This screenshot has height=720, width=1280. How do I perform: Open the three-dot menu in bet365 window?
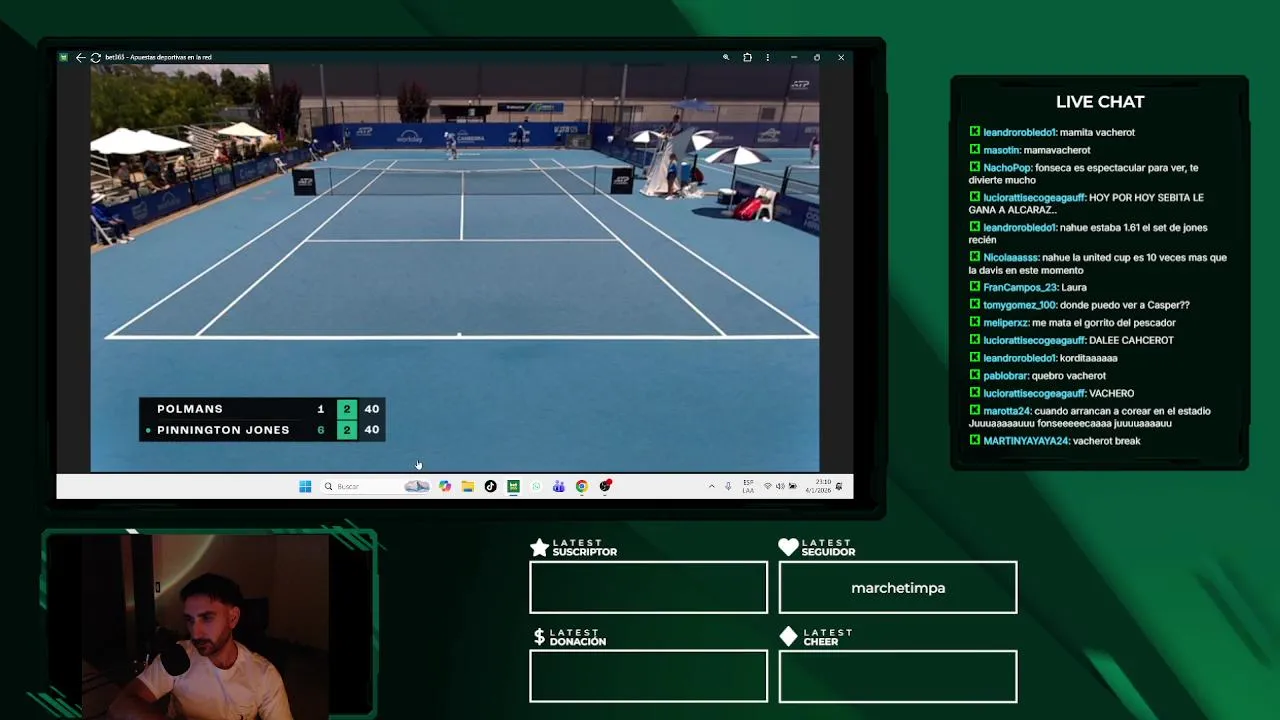(768, 57)
